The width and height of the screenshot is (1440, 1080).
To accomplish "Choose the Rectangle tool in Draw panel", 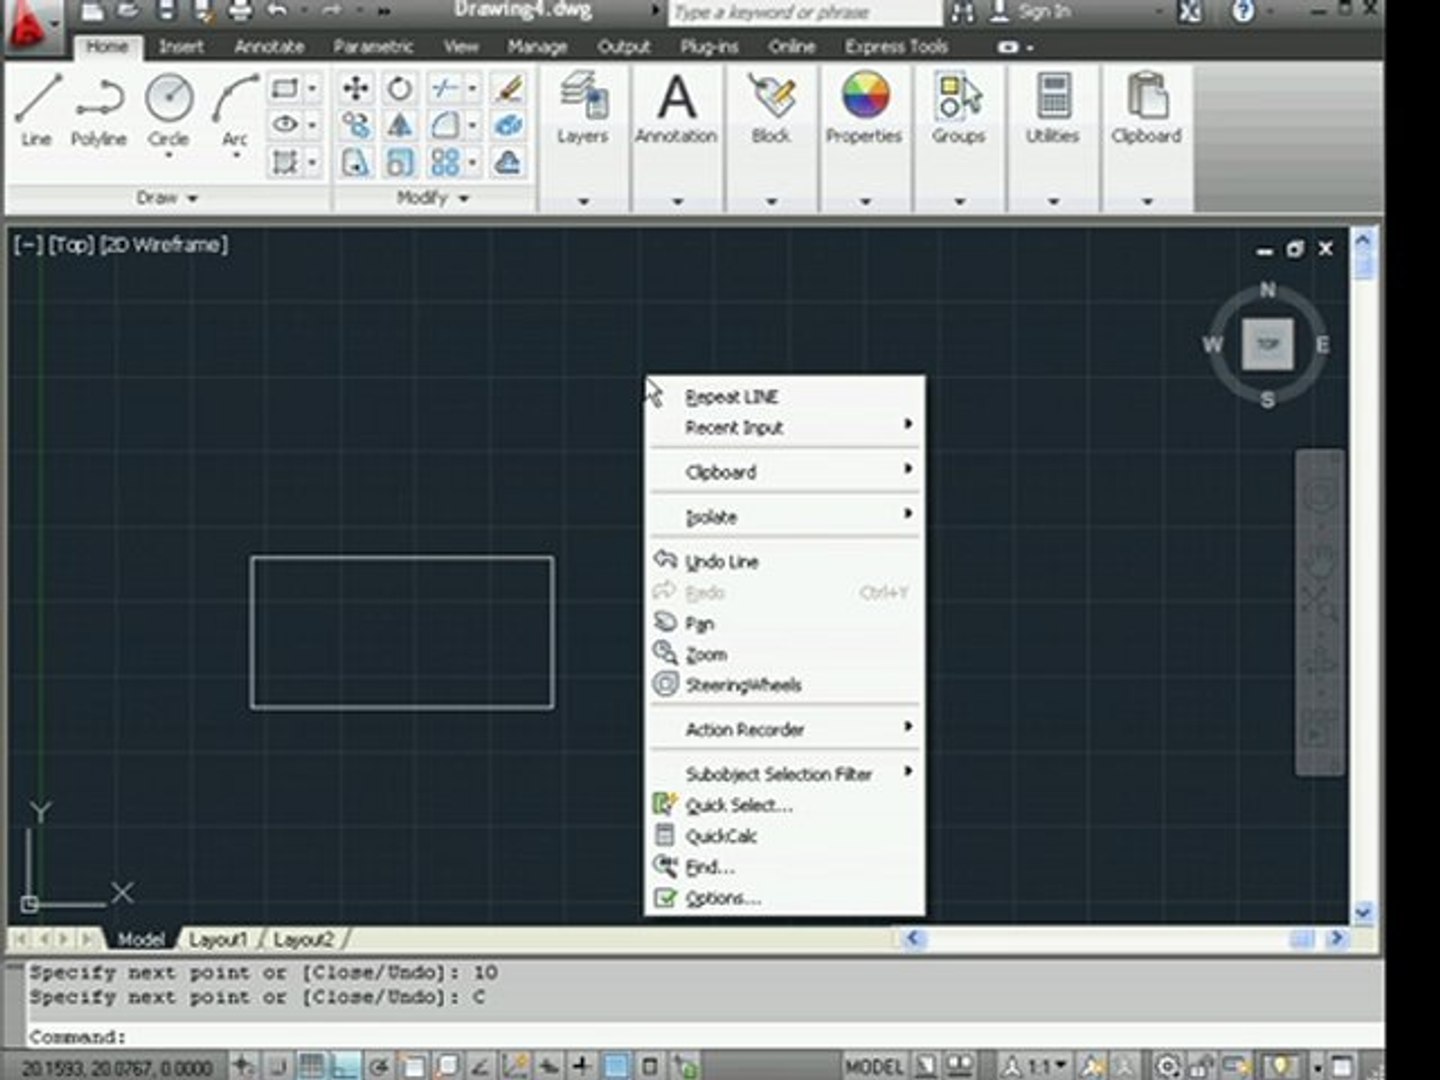I will tap(285, 89).
